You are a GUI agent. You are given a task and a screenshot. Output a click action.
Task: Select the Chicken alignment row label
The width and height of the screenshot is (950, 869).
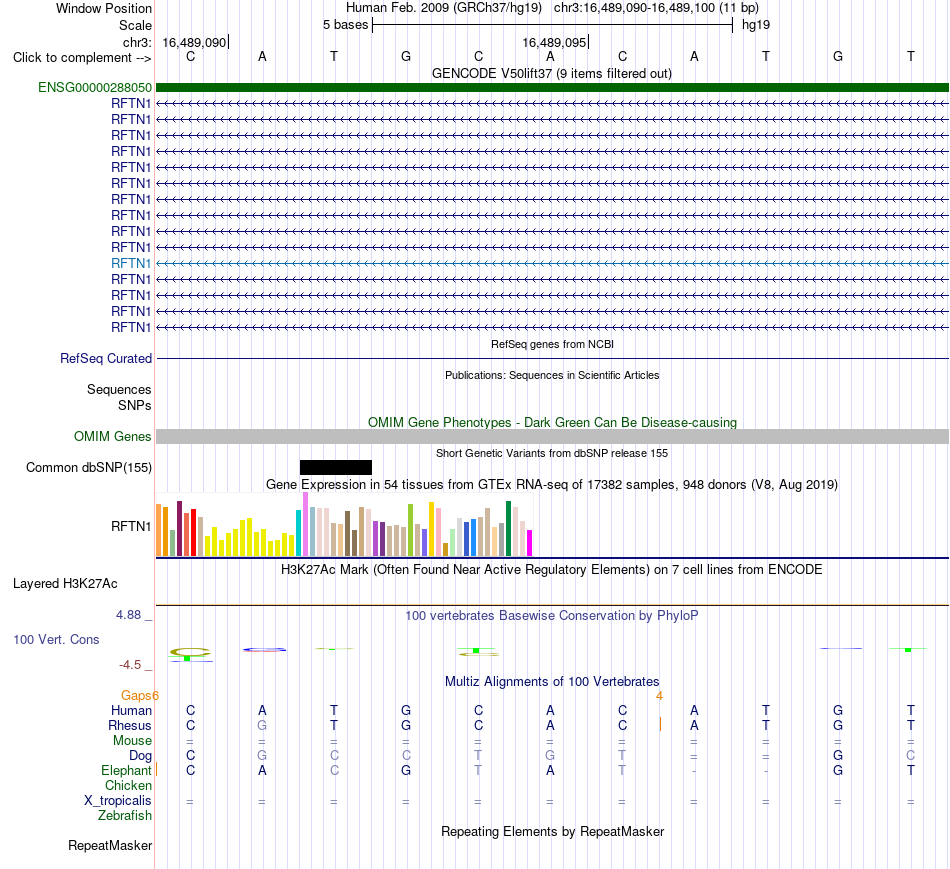128,785
